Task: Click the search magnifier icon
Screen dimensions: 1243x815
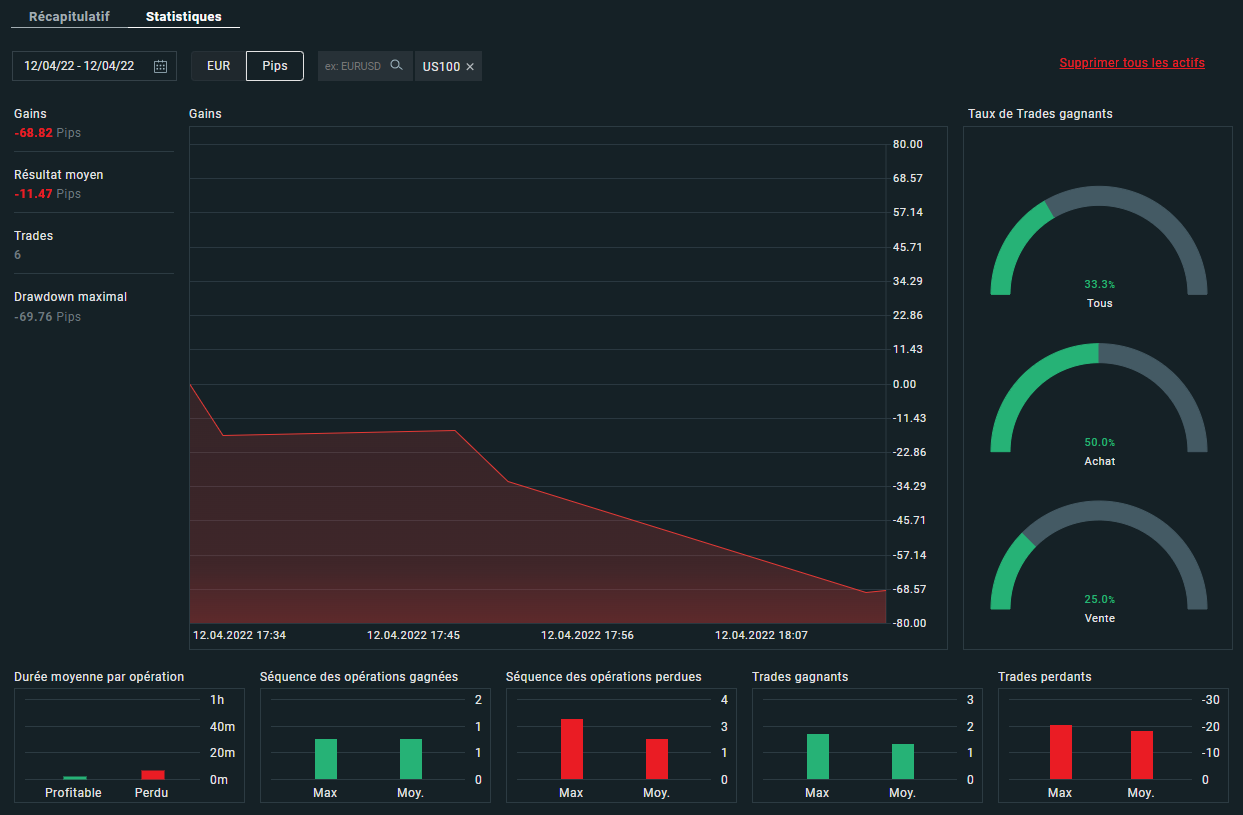Action: click(397, 66)
